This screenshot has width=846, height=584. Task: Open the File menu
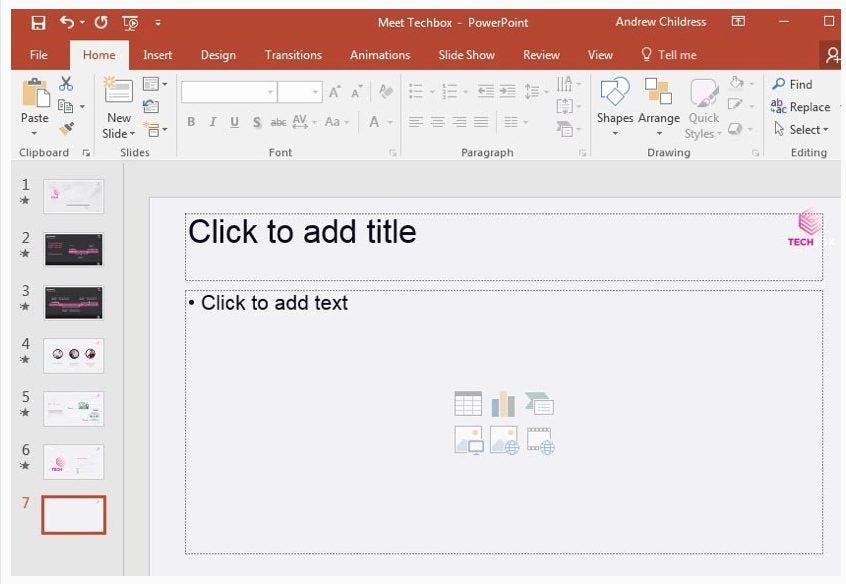click(x=39, y=55)
